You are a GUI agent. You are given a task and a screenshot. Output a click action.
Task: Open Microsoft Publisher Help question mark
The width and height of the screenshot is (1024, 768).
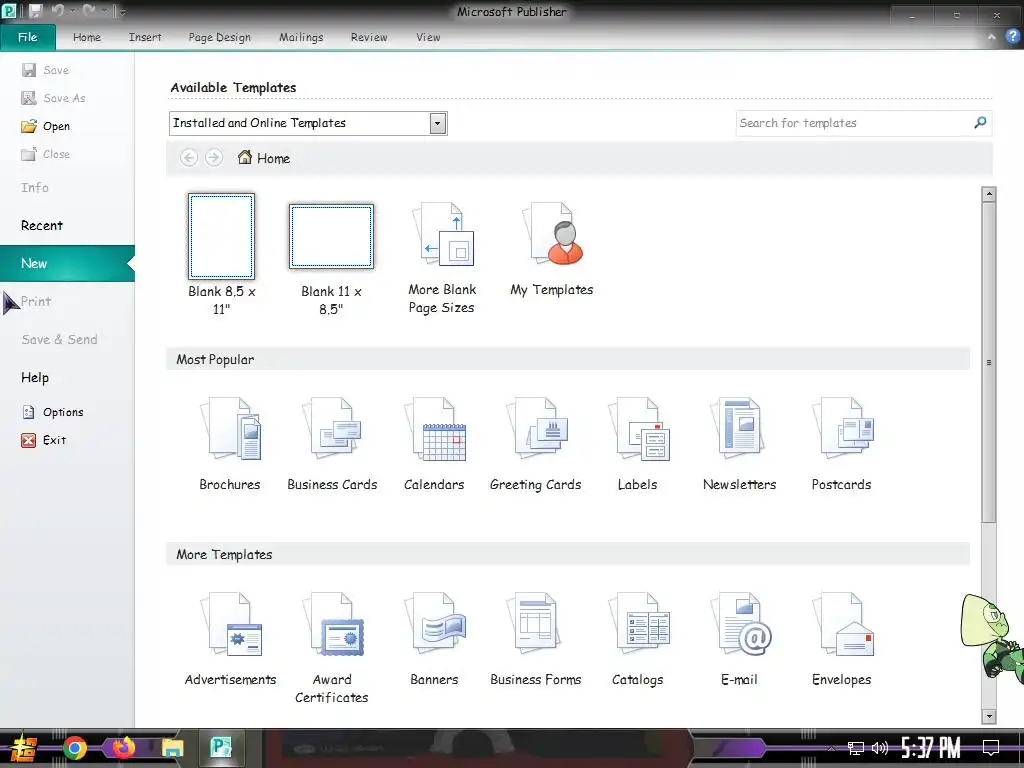click(x=1012, y=37)
